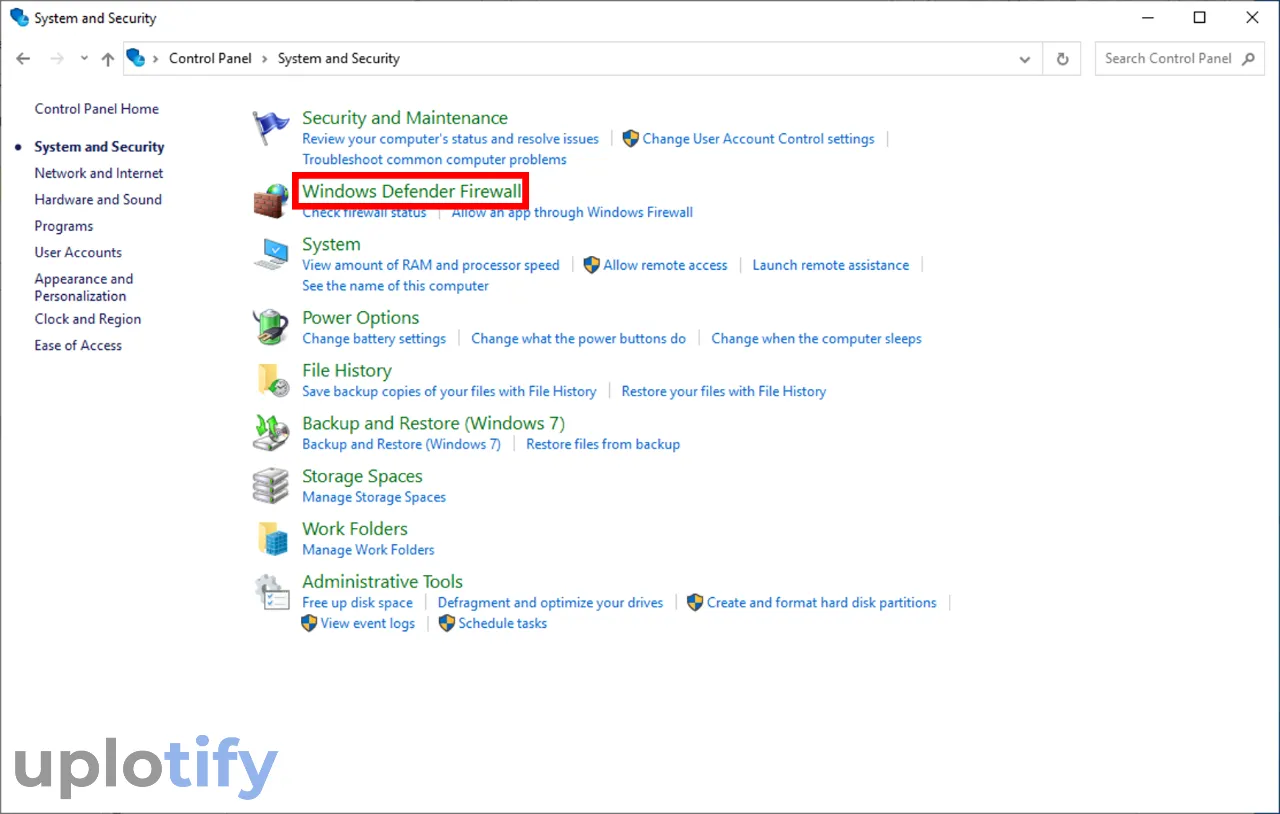1280x814 pixels.
Task: Select Appearance and Personalization in sidebar
Action: [x=84, y=287]
